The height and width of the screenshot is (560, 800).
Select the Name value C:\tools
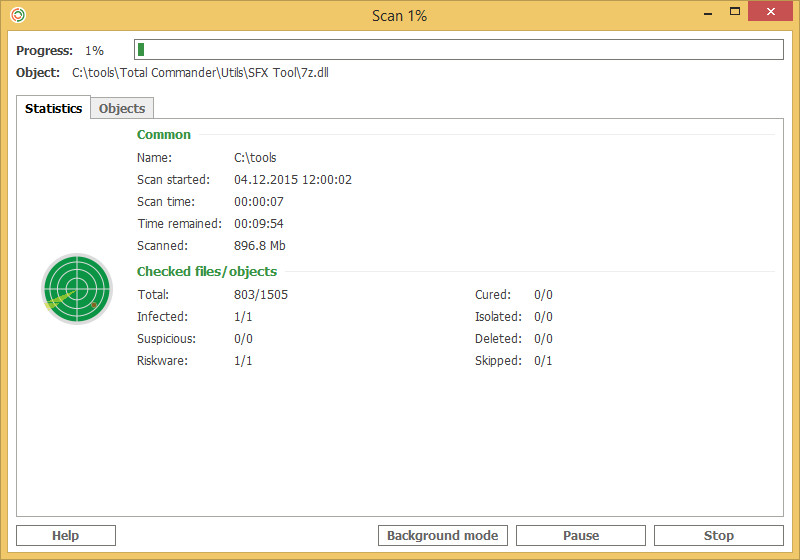(x=255, y=158)
